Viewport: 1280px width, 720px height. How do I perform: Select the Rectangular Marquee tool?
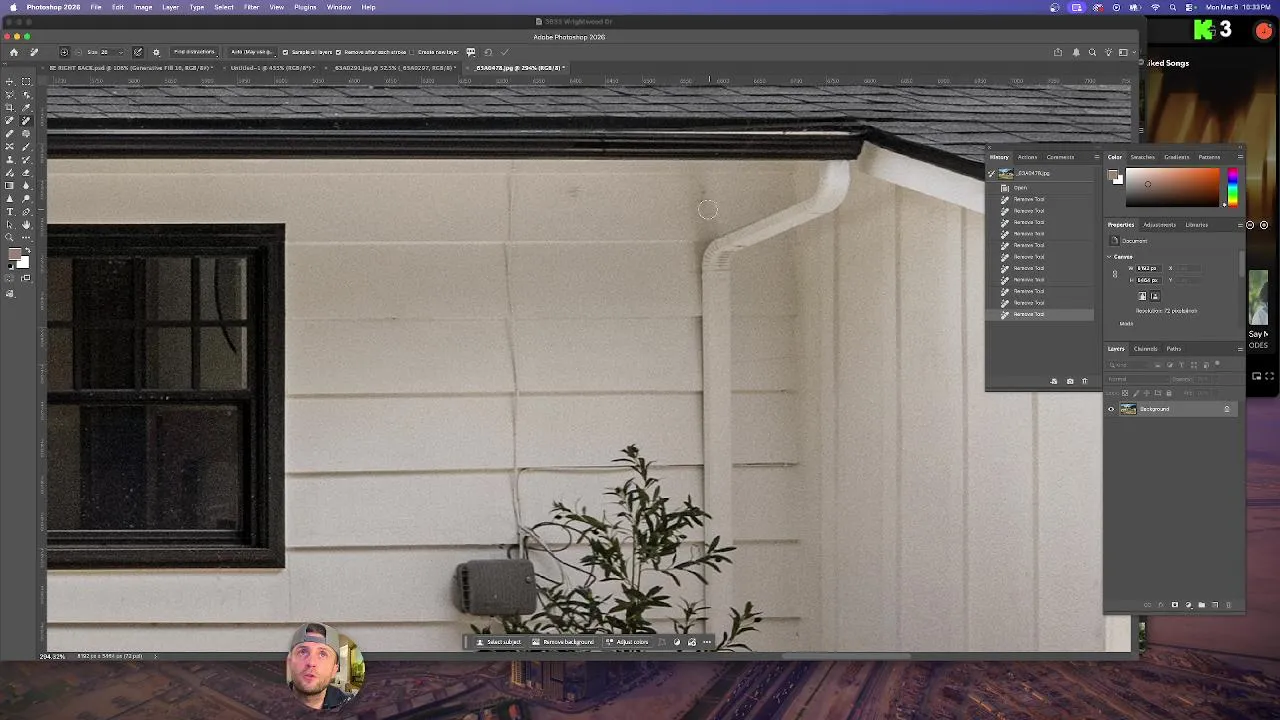click(26, 82)
